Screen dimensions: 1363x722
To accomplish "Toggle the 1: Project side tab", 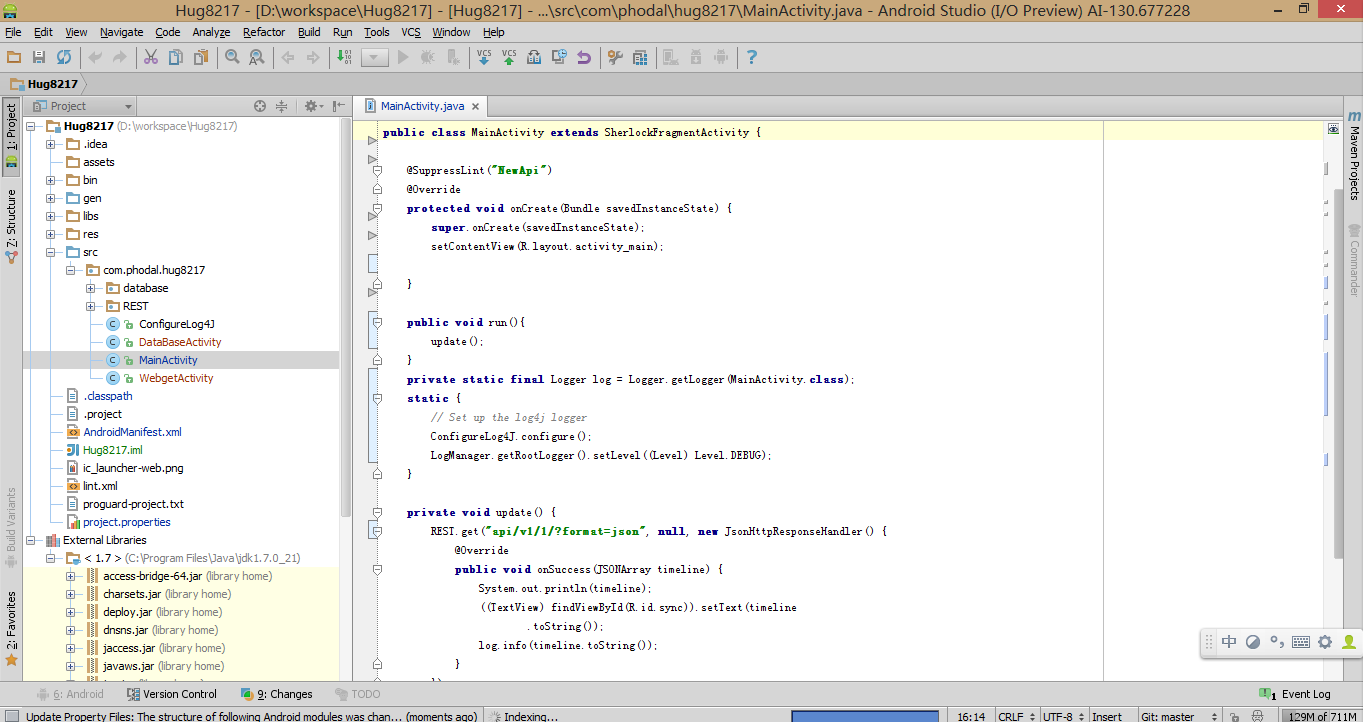I will pos(11,138).
